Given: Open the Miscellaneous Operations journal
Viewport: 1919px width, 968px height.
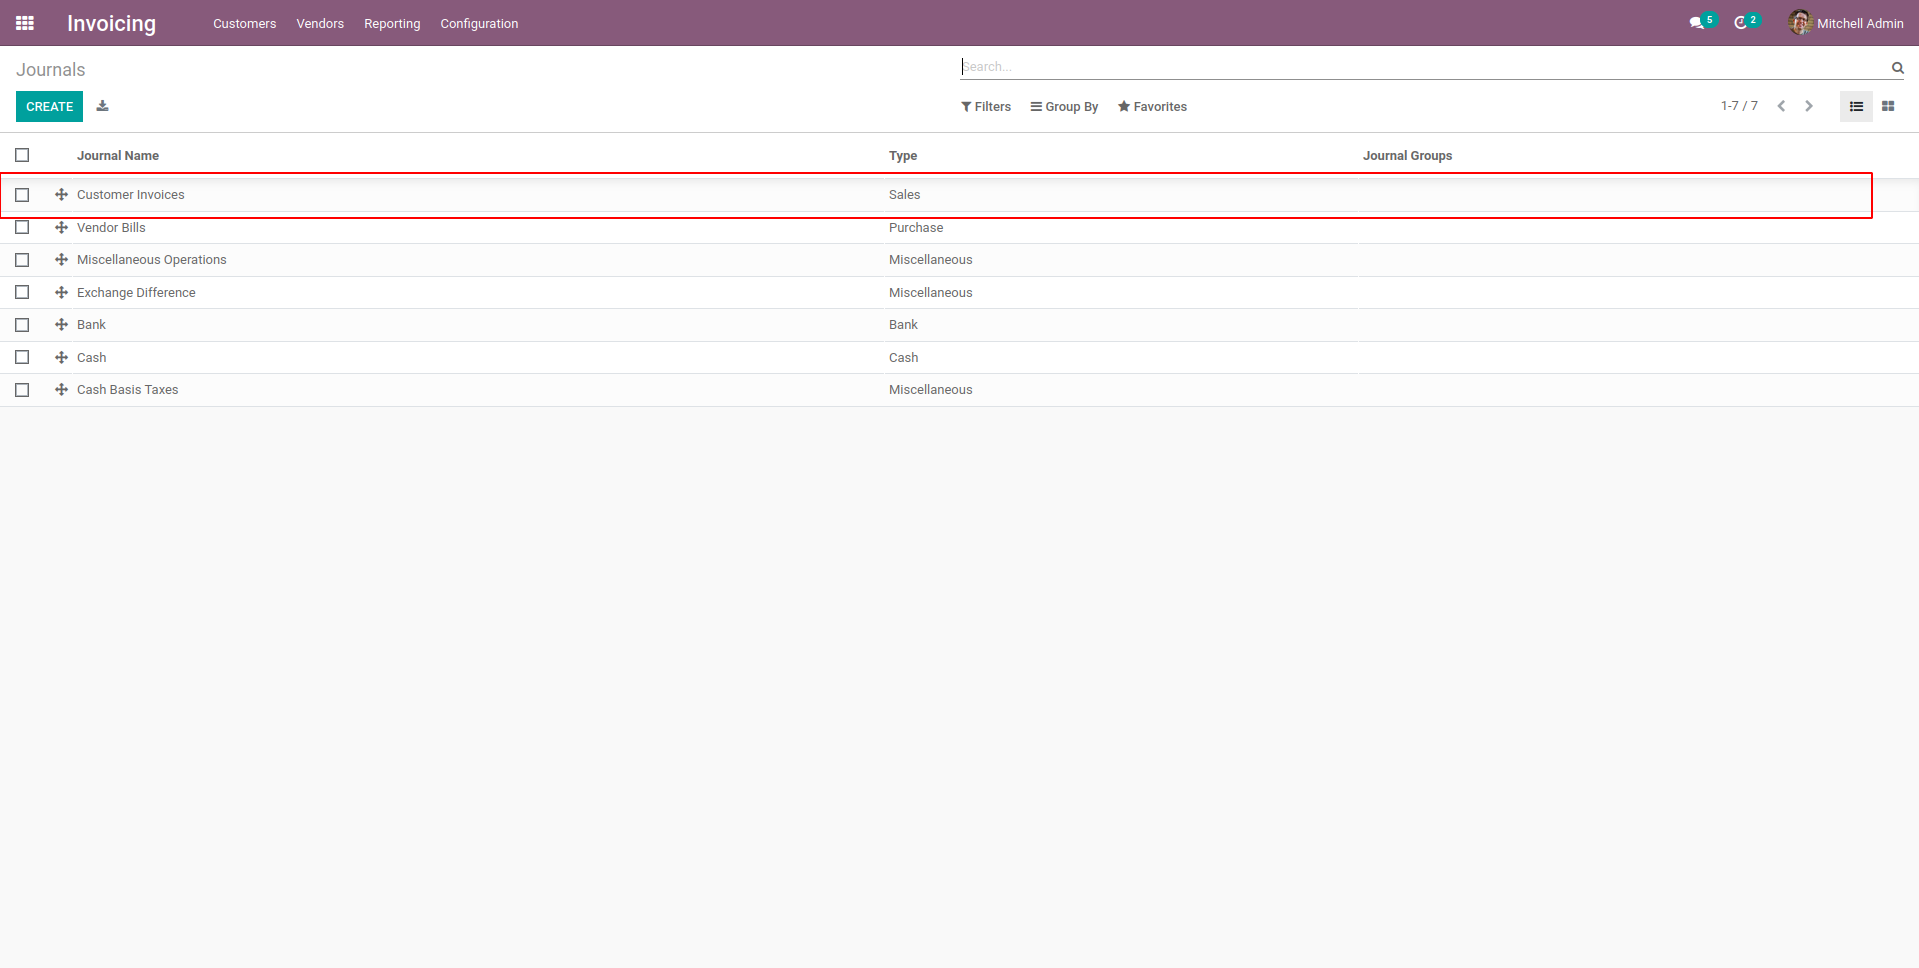Looking at the screenshot, I should click(152, 260).
